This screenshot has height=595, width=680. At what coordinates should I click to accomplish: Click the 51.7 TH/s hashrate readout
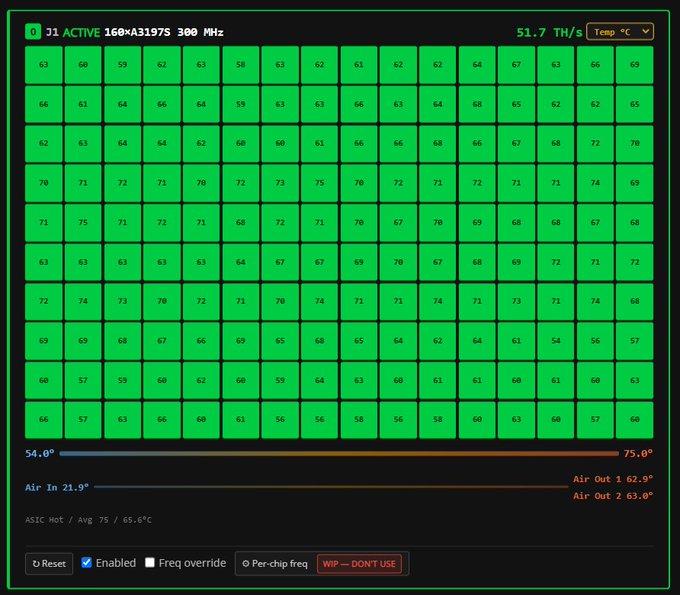point(549,32)
